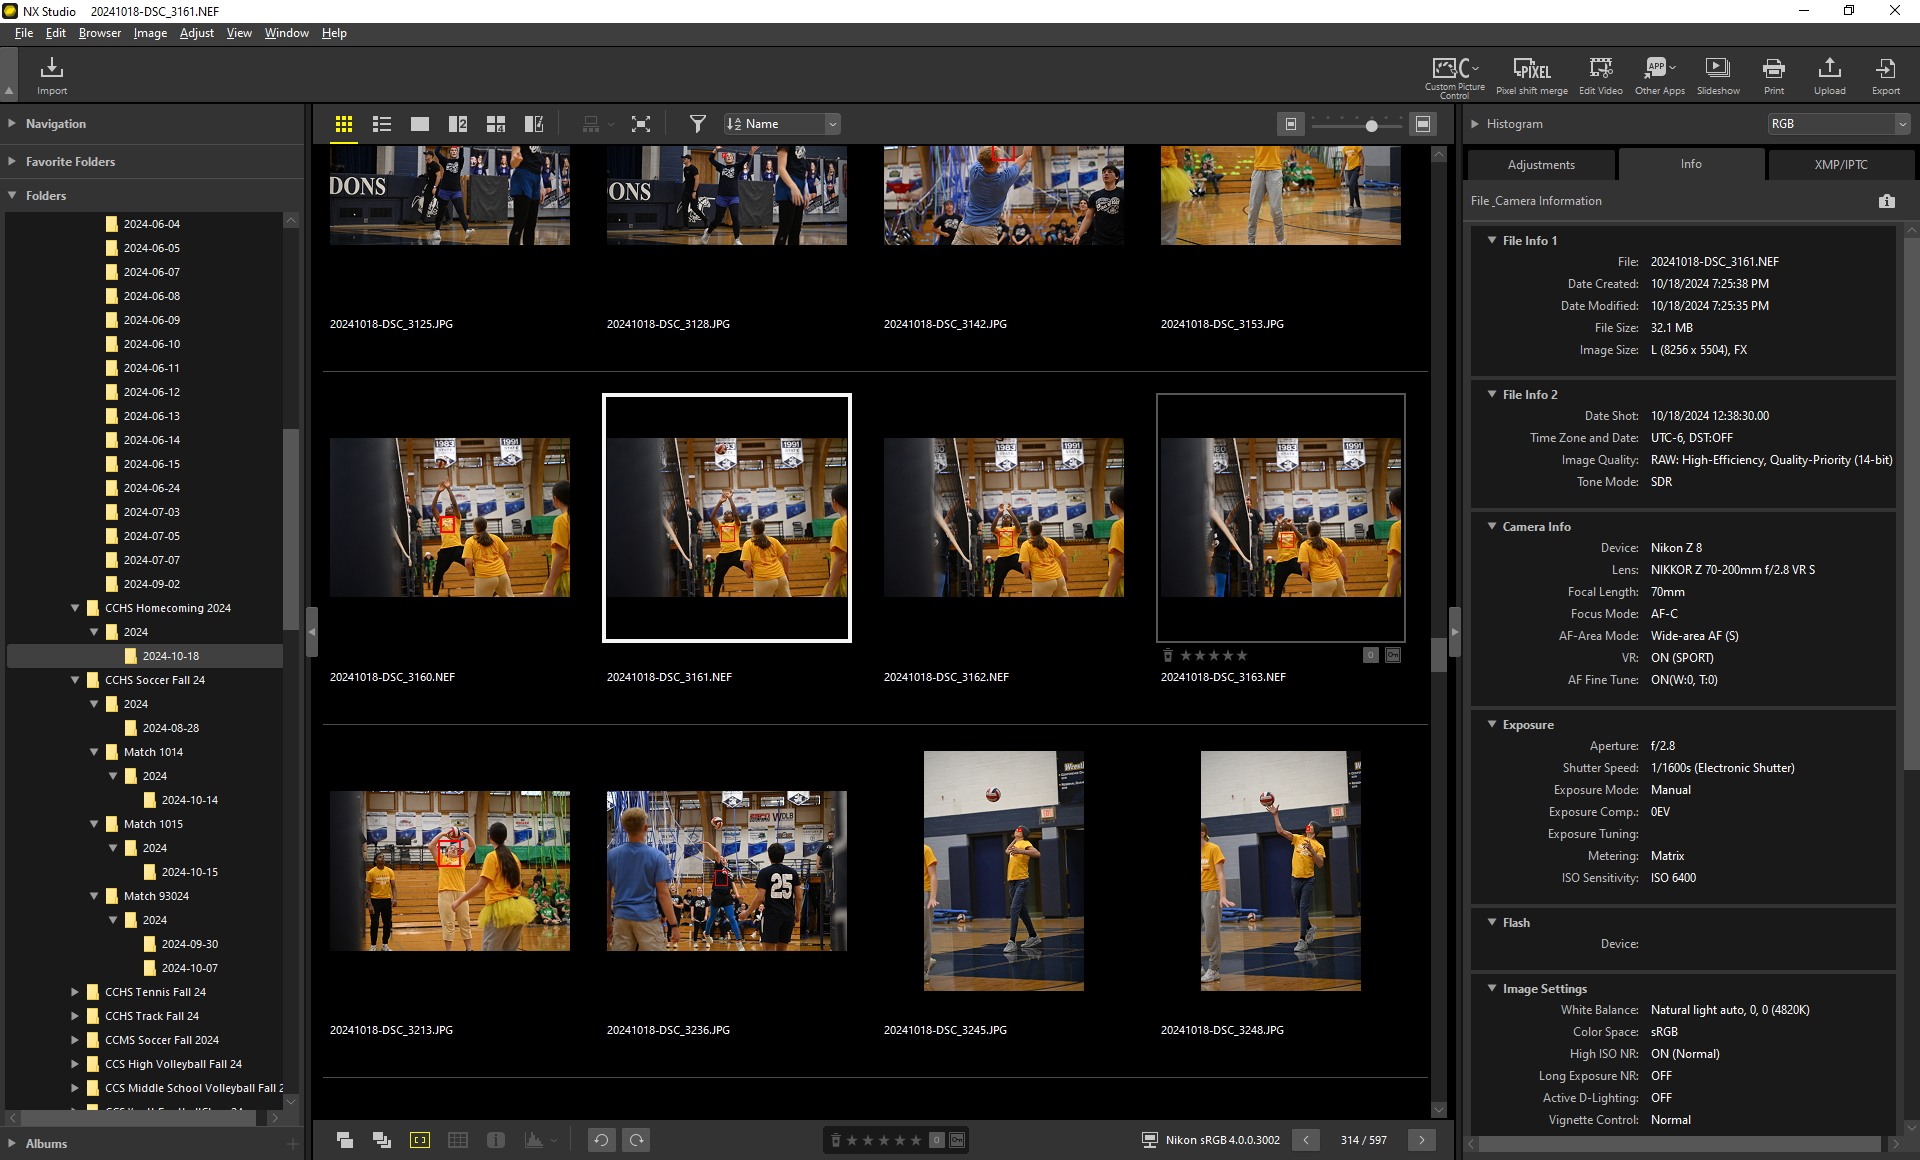1920x1160 pixels.
Task: Click the smallest thumbnail size icon
Action: [x=1291, y=124]
